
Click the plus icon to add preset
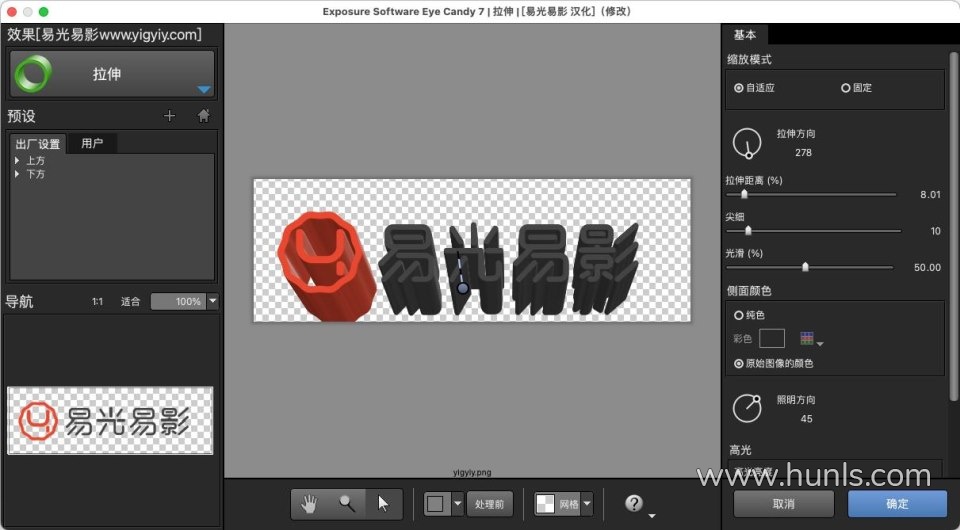coord(169,116)
